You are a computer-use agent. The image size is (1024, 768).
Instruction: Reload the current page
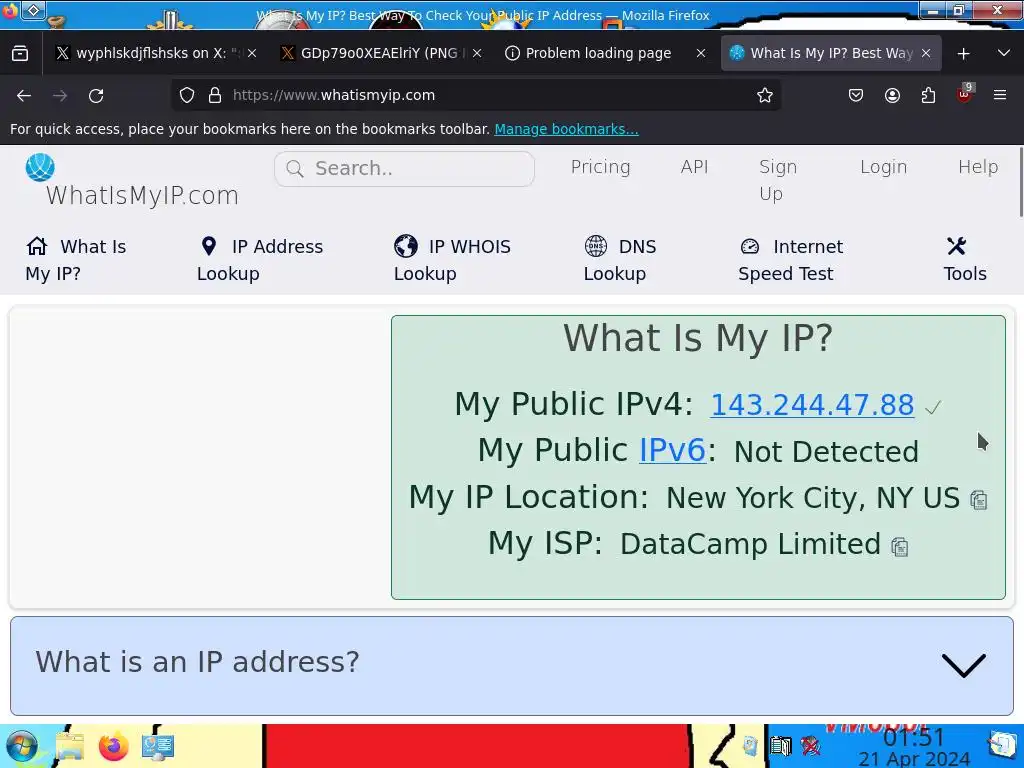point(96,95)
